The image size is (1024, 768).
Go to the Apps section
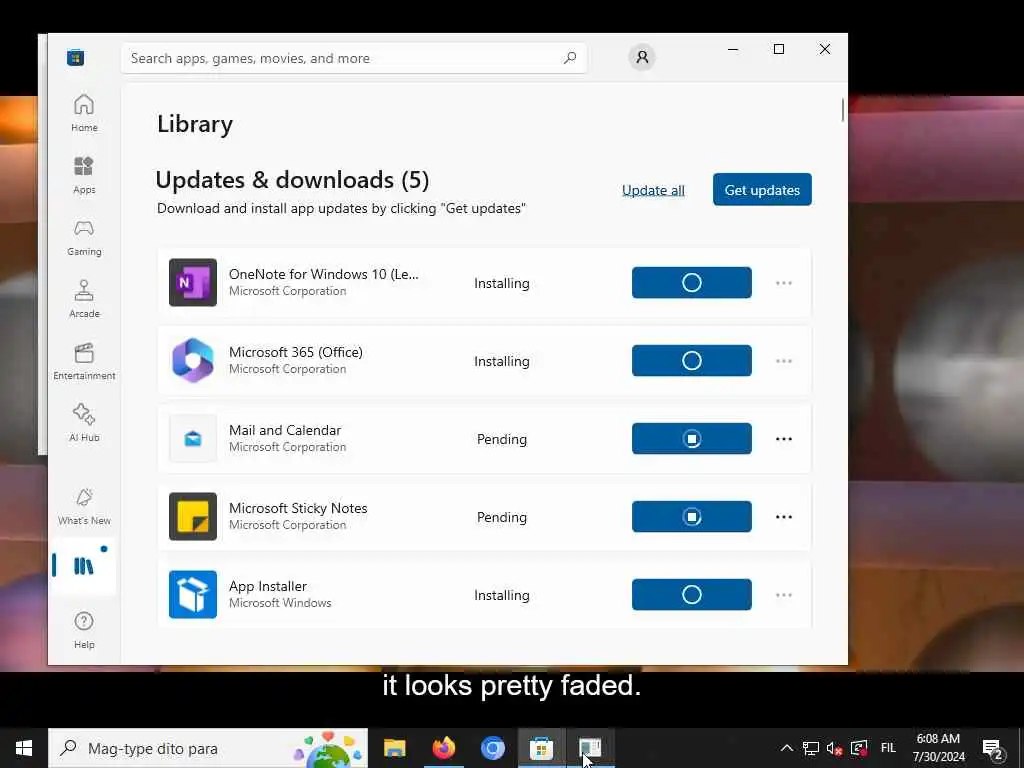[84, 175]
